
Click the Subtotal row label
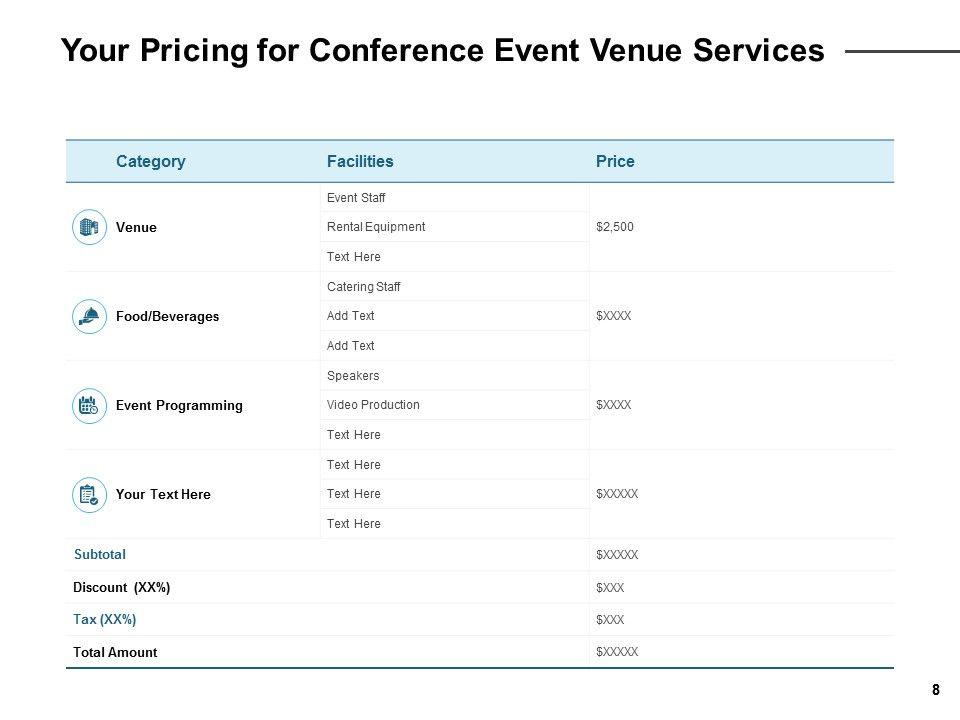[100, 554]
